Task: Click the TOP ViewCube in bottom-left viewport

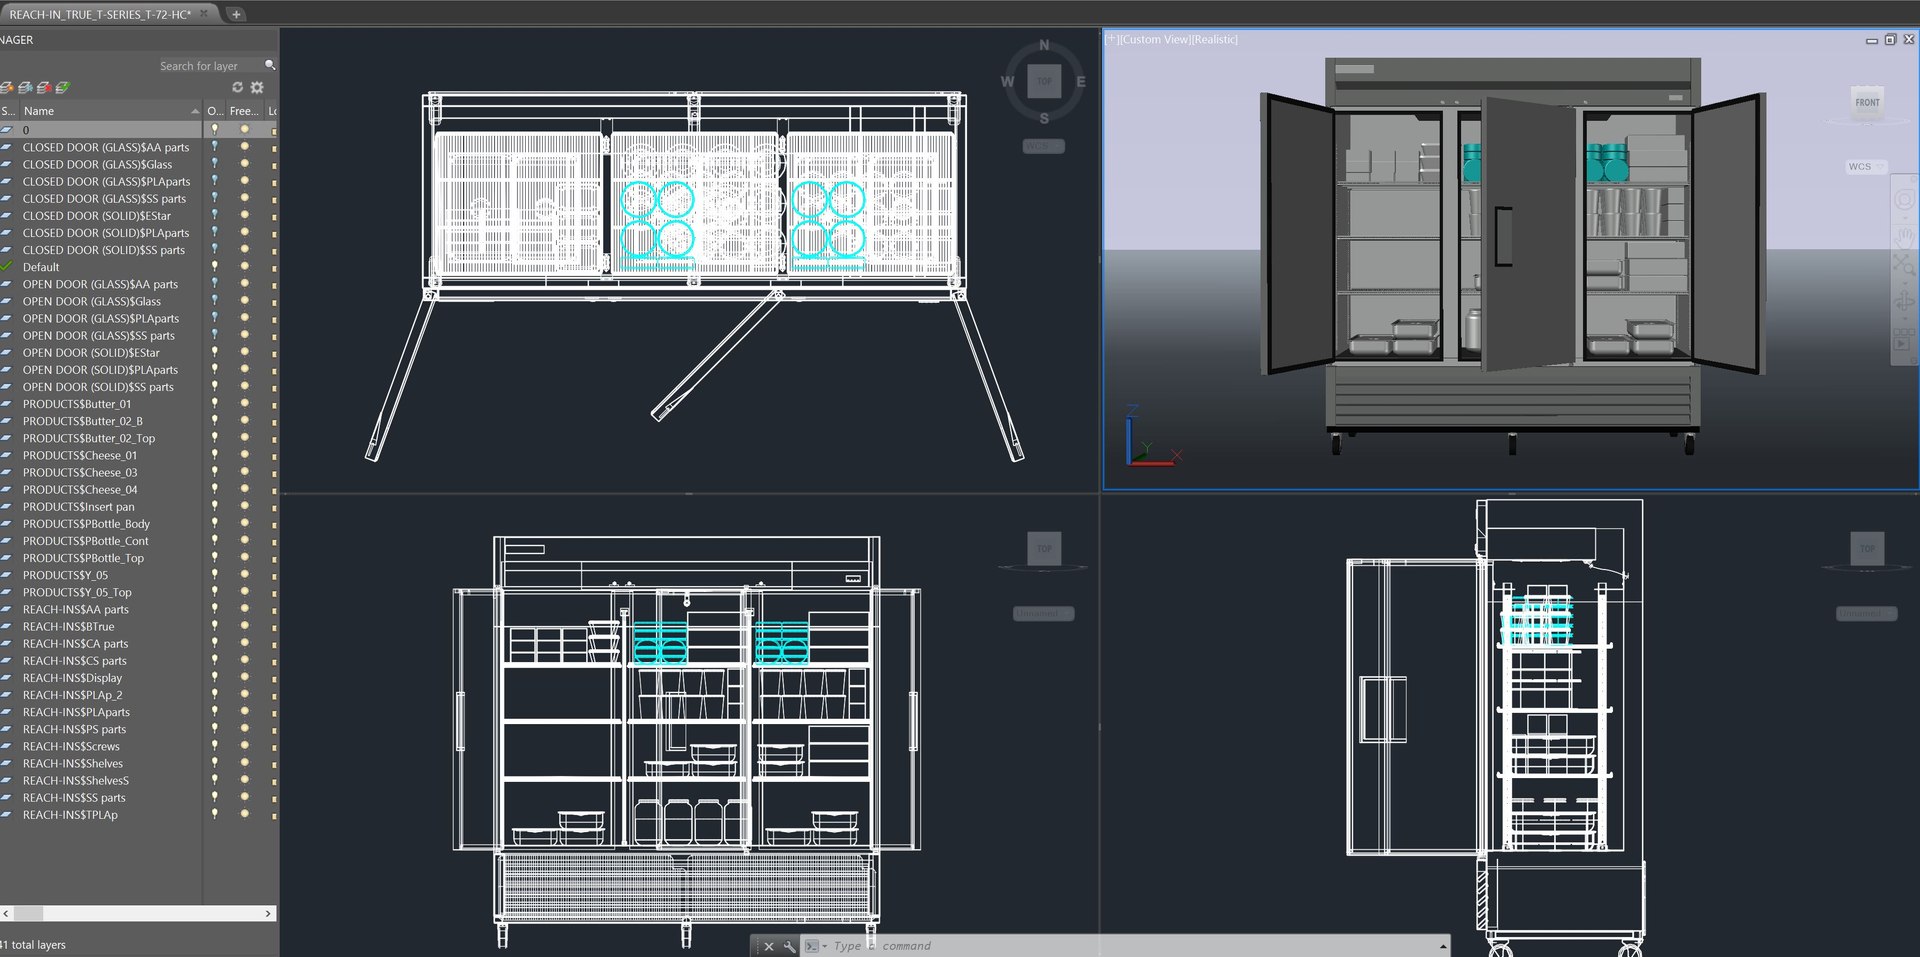Action: (x=1044, y=548)
